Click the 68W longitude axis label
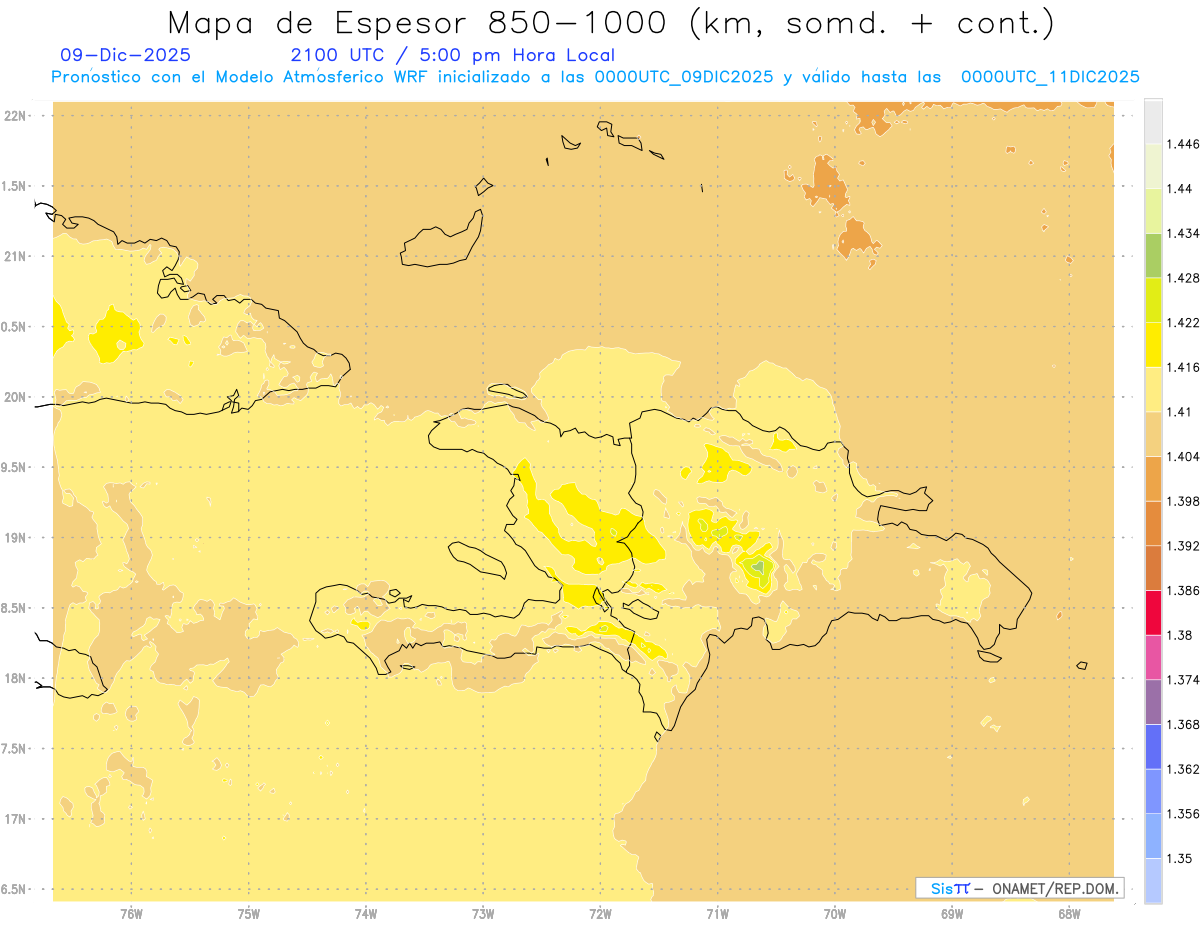The image size is (1200, 927). (x=1069, y=913)
